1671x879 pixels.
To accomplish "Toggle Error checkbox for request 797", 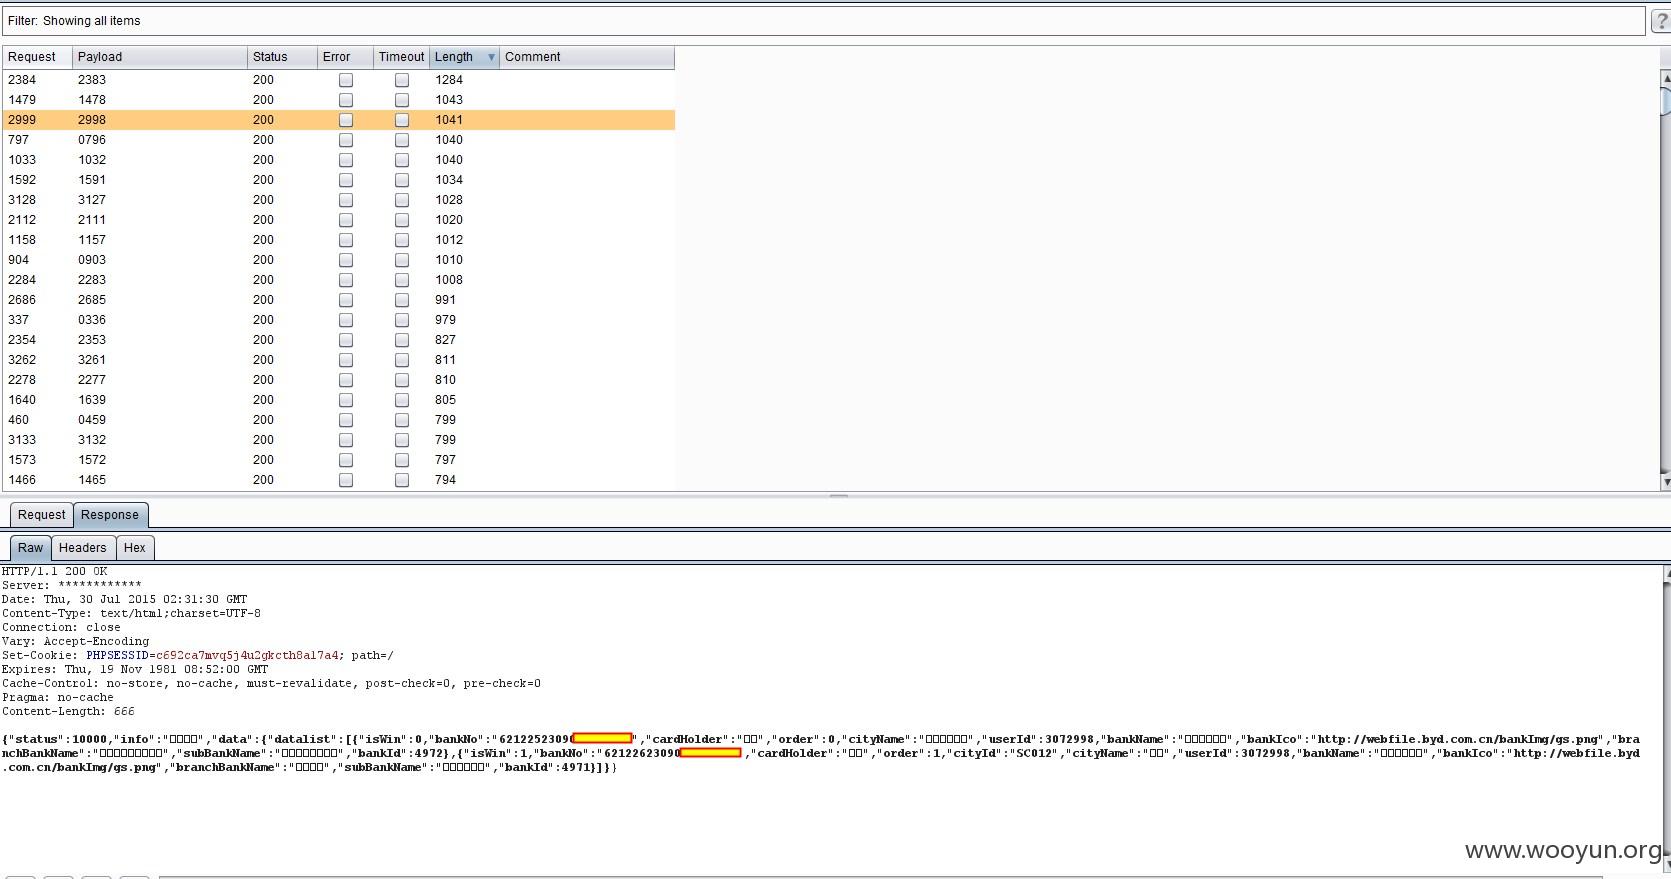I will (346, 140).
